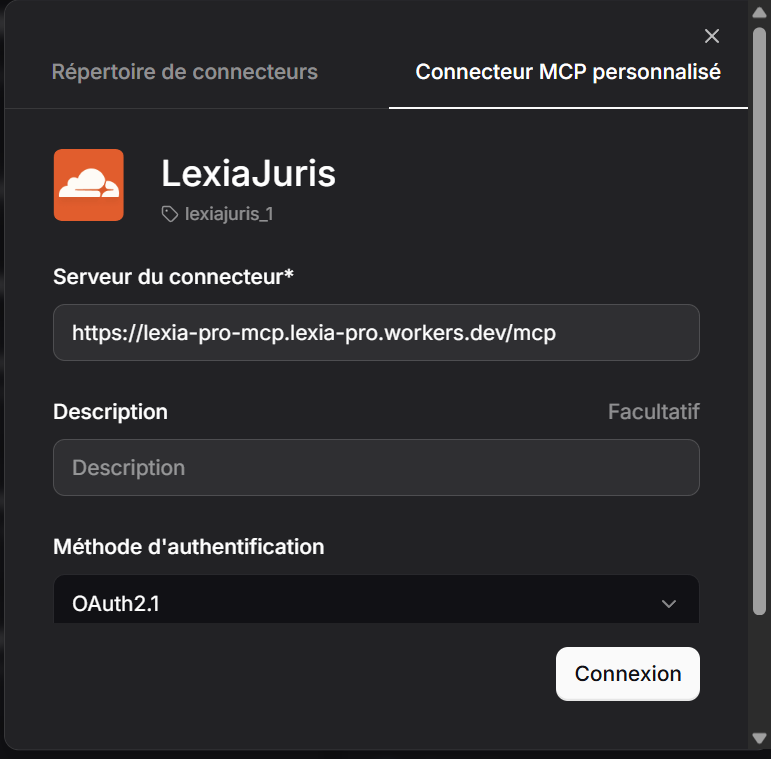Click the Description field label
Viewport: 771px width, 759px height.
tap(110, 412)
